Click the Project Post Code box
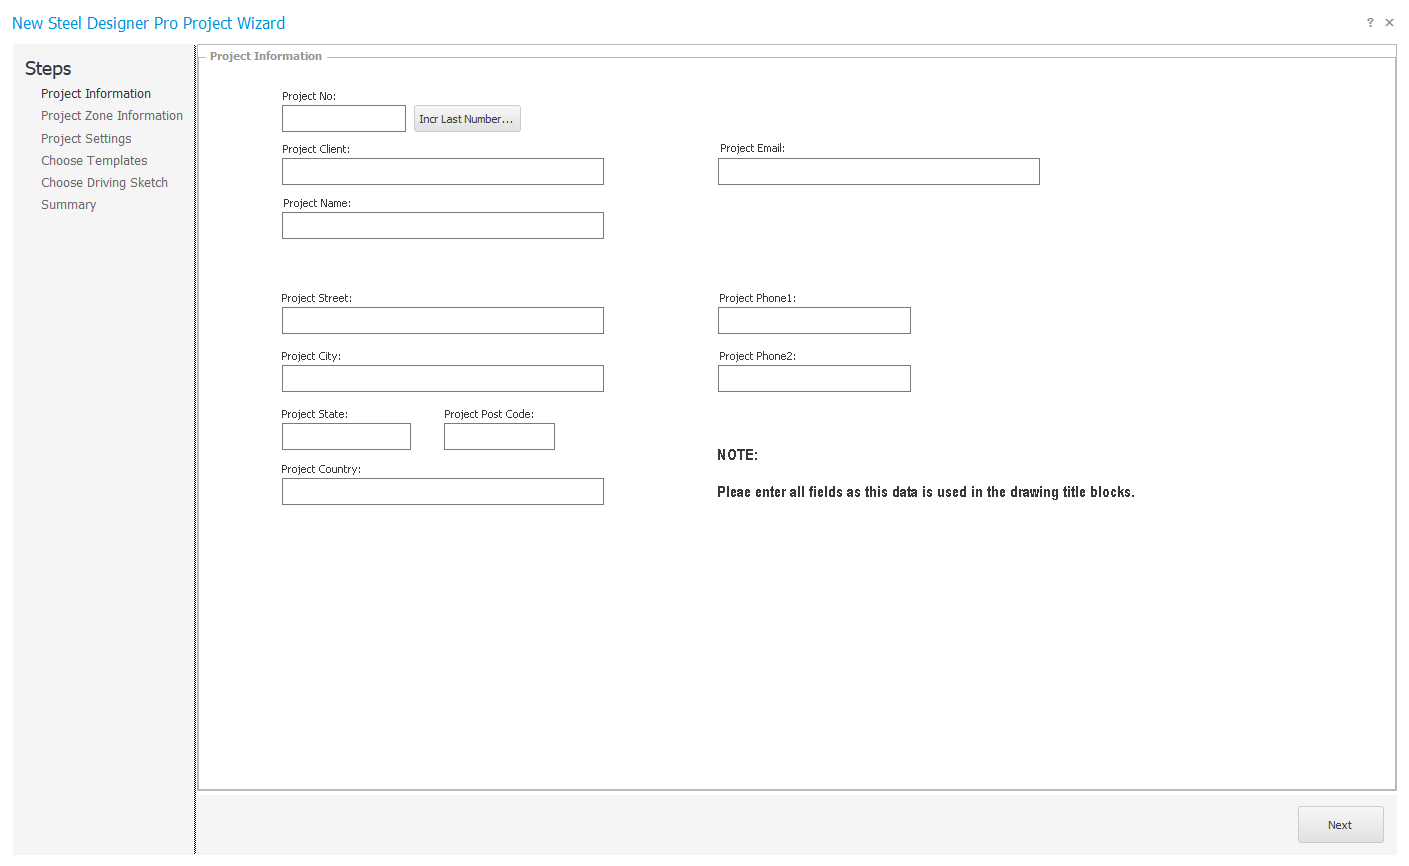The height and width of the screenshot is (866, 1409). (x=499, y=436)
